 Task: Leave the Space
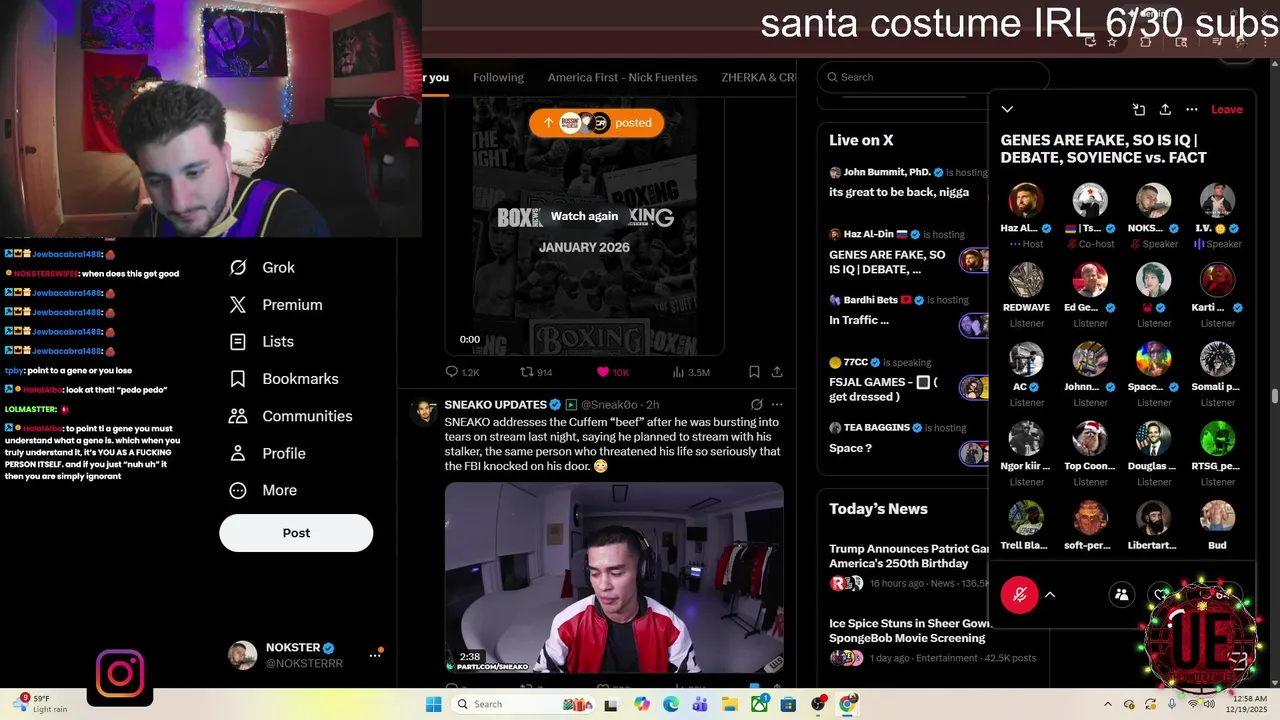pyautogui.click(x=1227, y=109)
